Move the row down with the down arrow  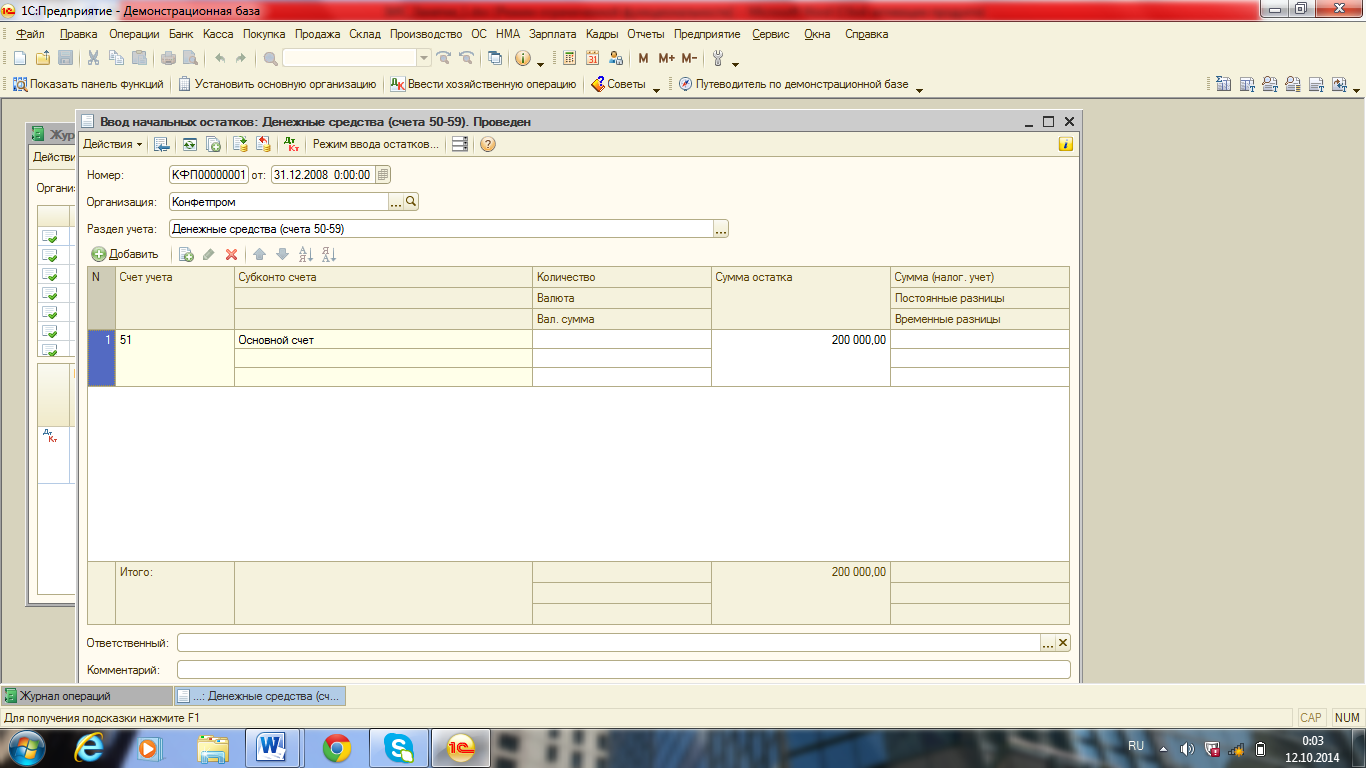point(282,255)
